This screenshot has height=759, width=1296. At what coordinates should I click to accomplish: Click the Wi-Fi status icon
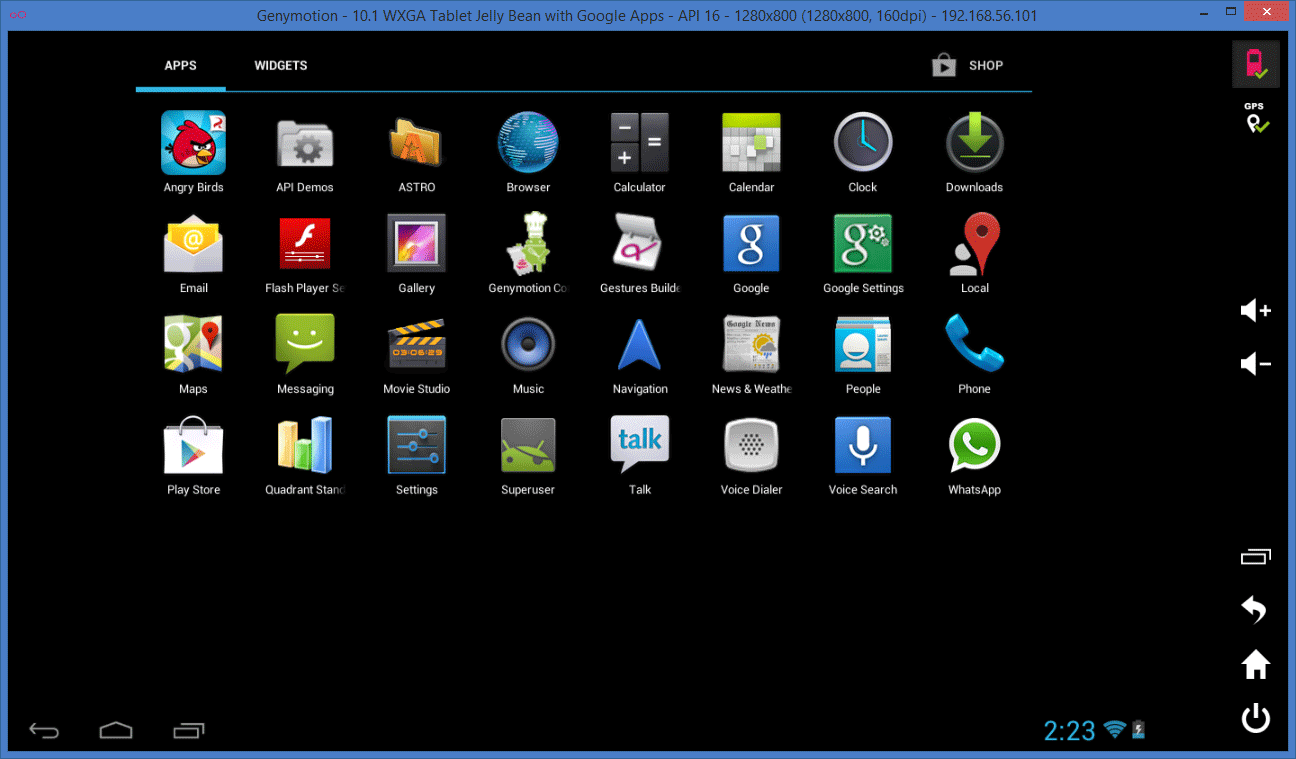point(1115,730)
